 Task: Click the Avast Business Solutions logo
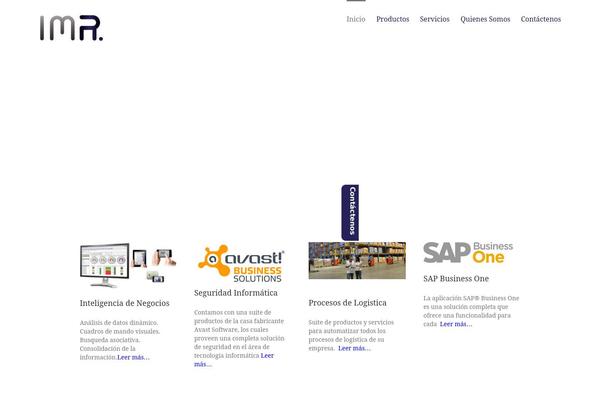click(x=241, y=263)
